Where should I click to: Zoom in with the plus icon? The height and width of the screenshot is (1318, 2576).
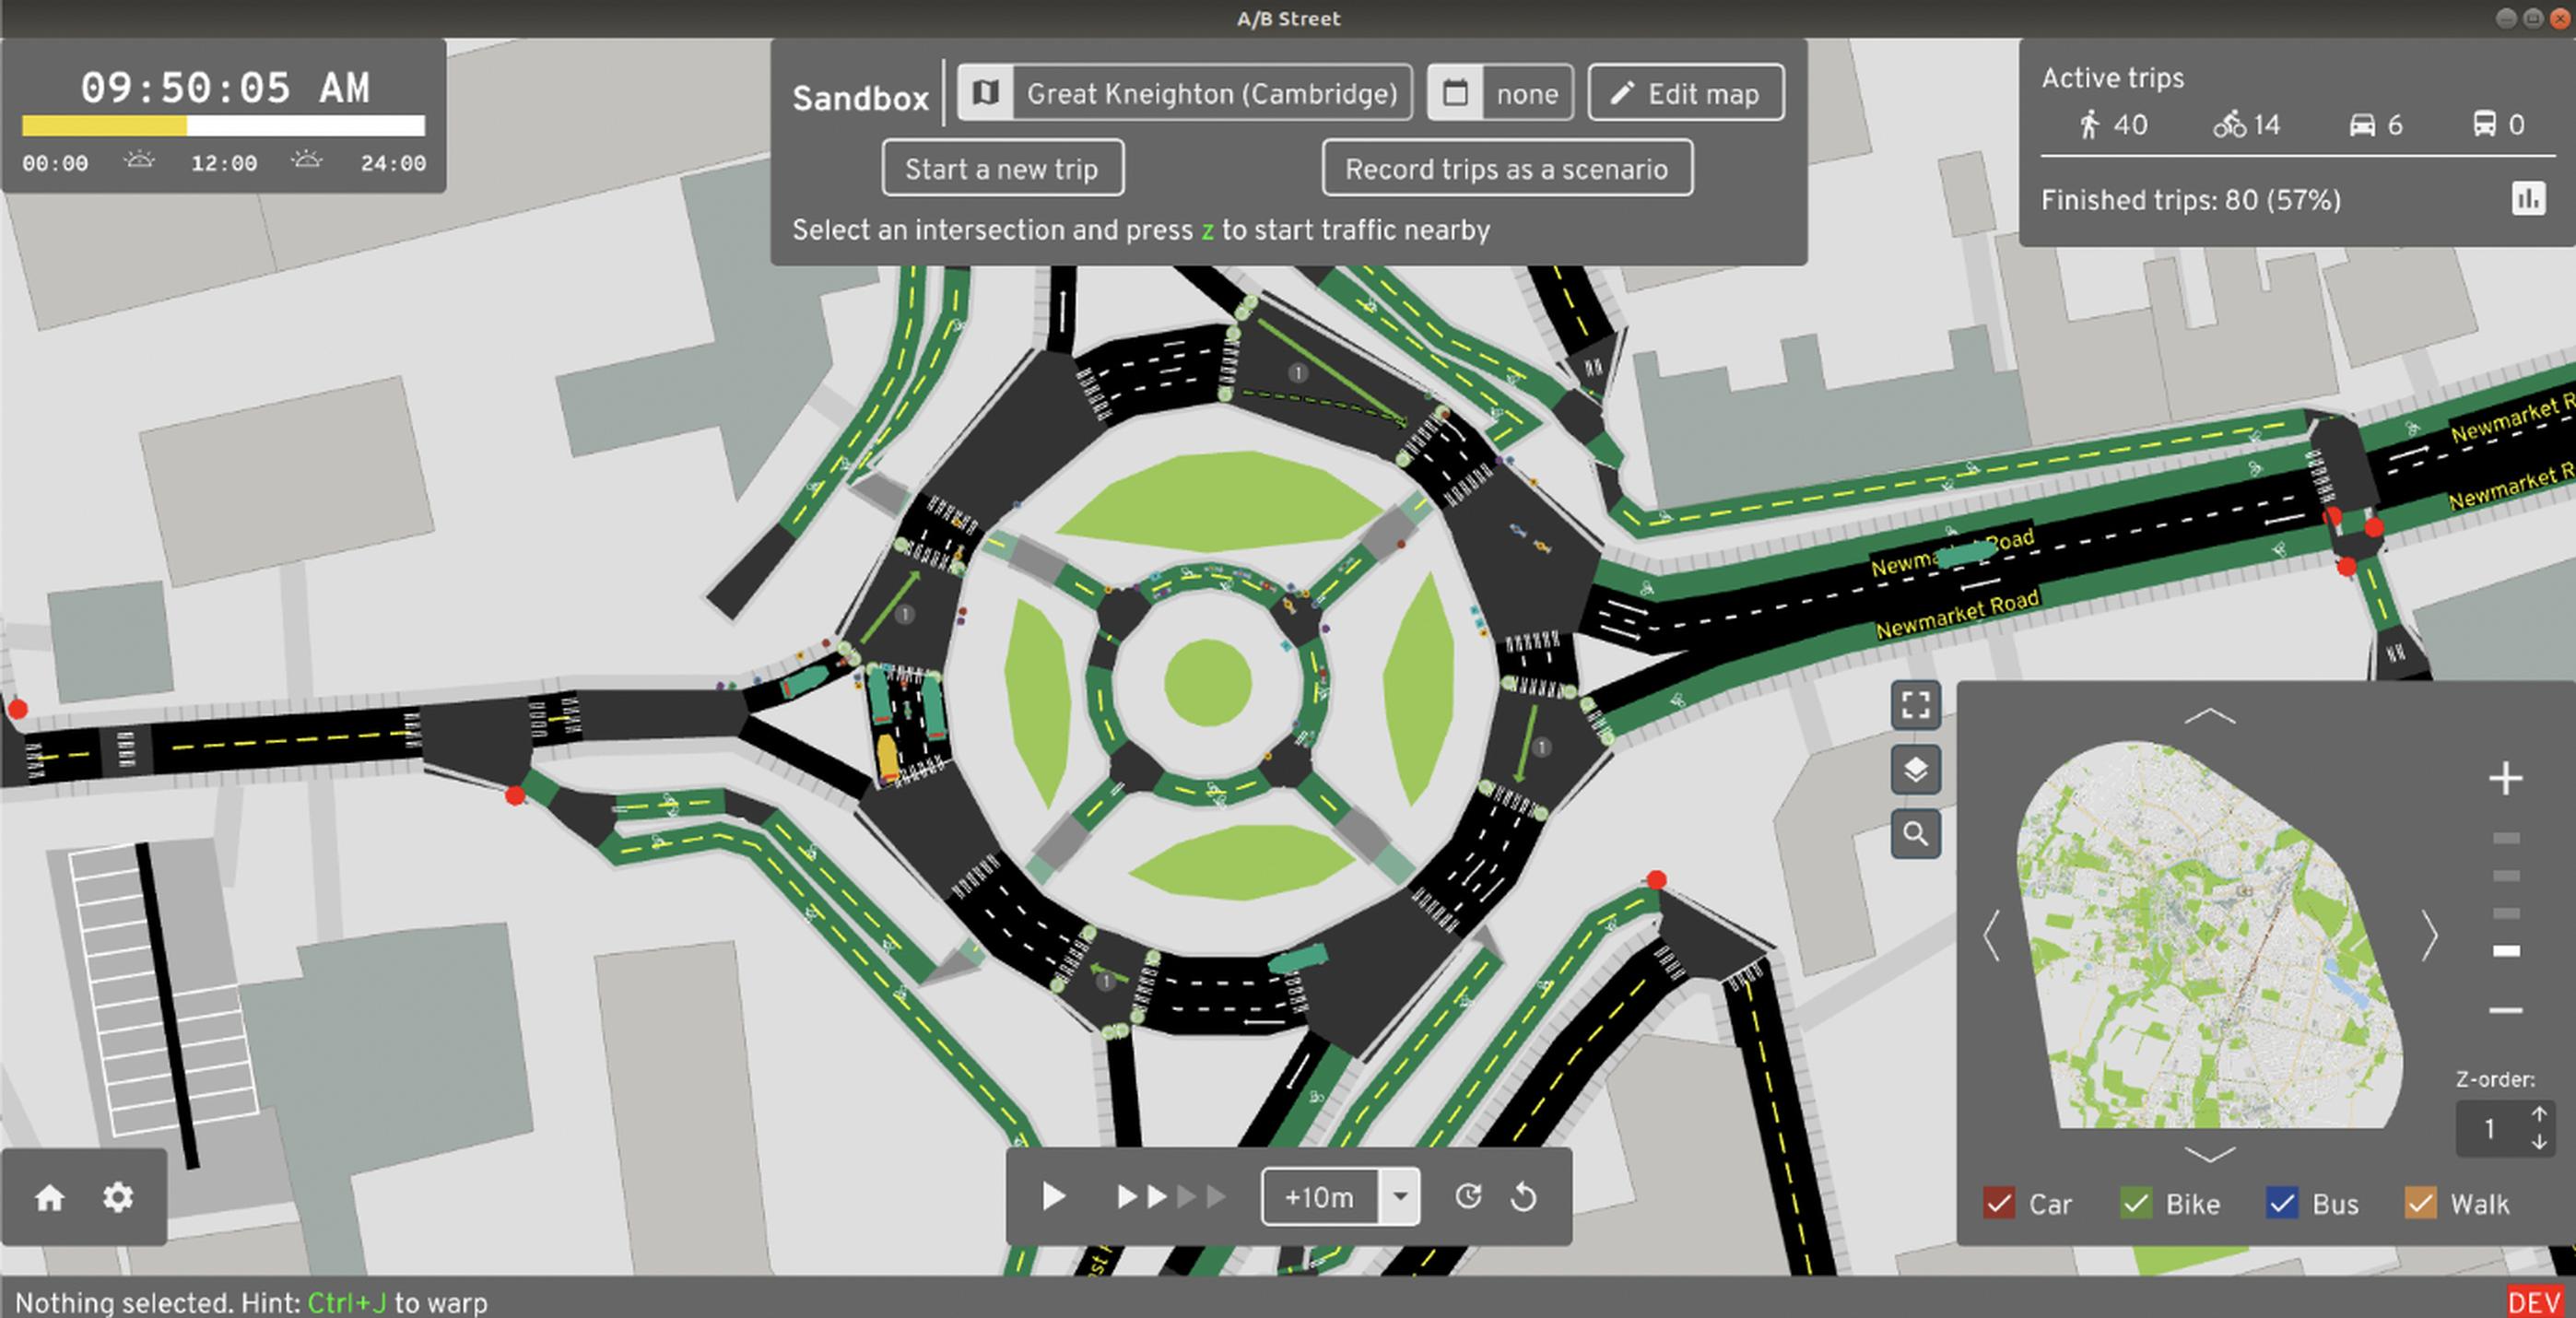point(2505,778)
